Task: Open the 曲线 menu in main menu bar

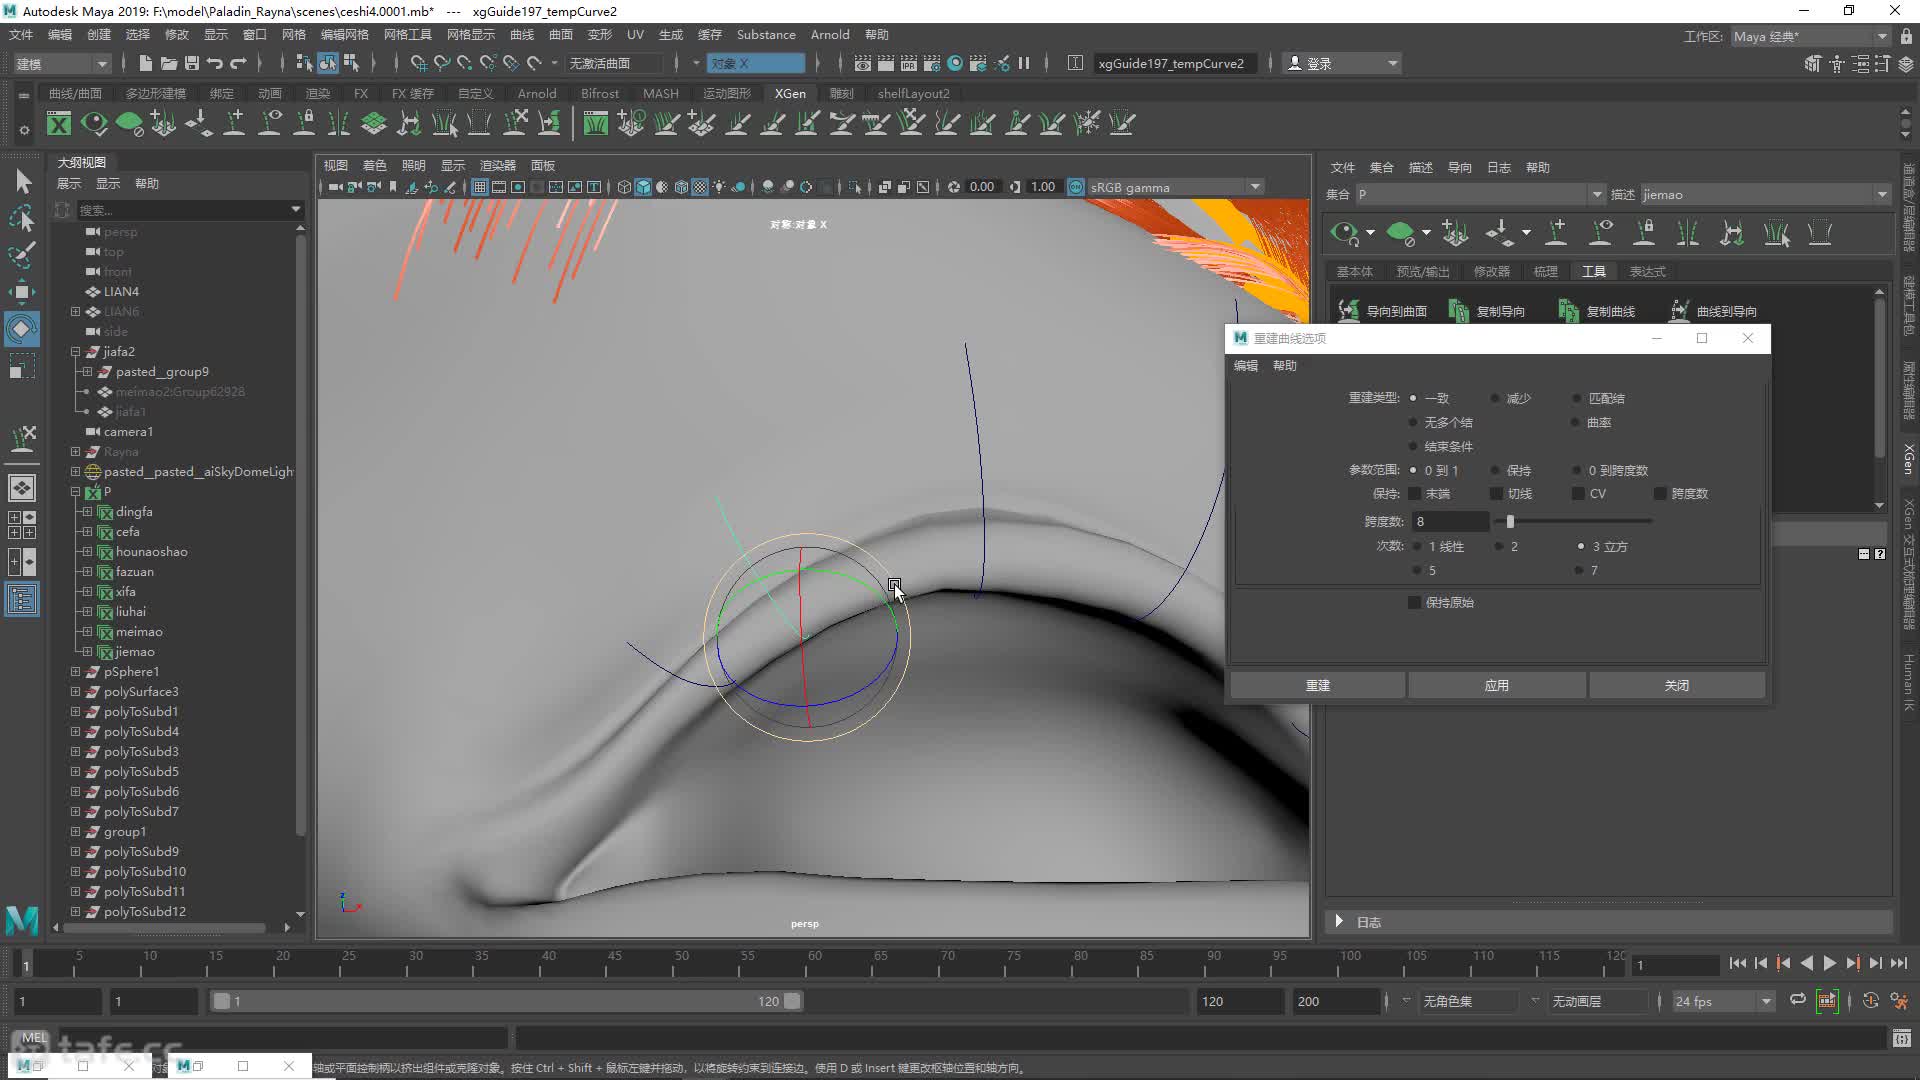Action: pos(522,34)
